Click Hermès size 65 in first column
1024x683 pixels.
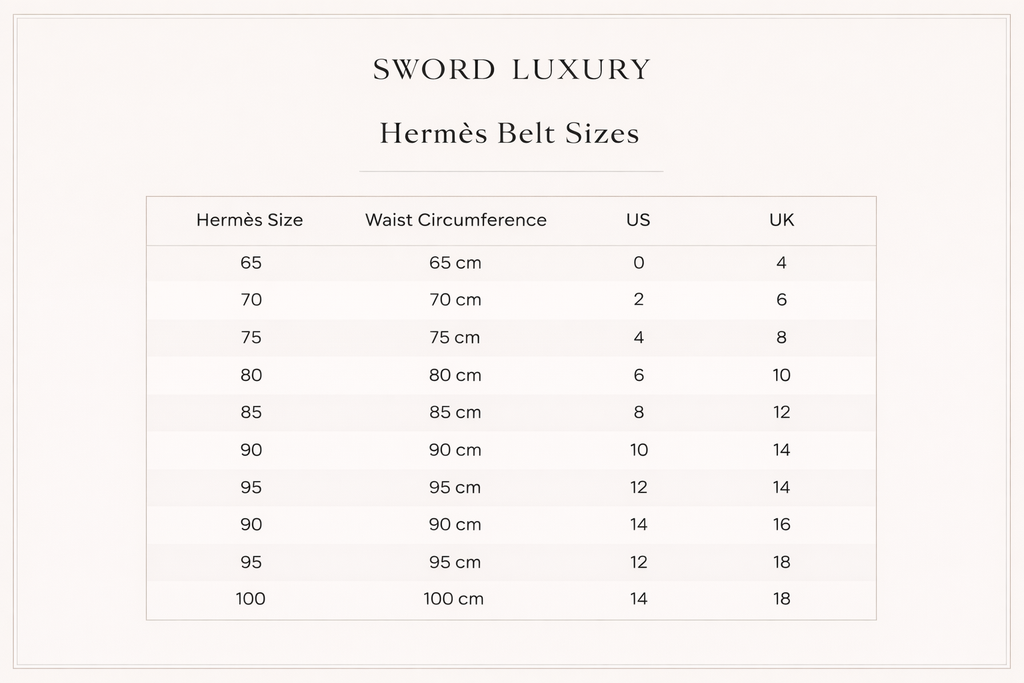pyautogui.click(x=250, y=263)
